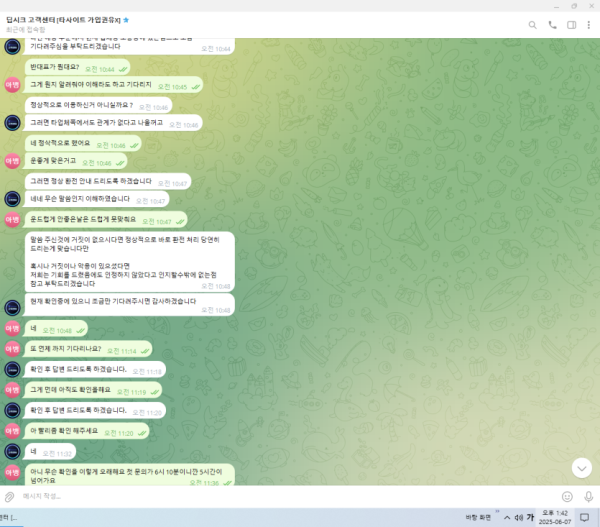
Task: Select message 아 빨리좀 확인 해주세요
Action: [x=87, y=431]
